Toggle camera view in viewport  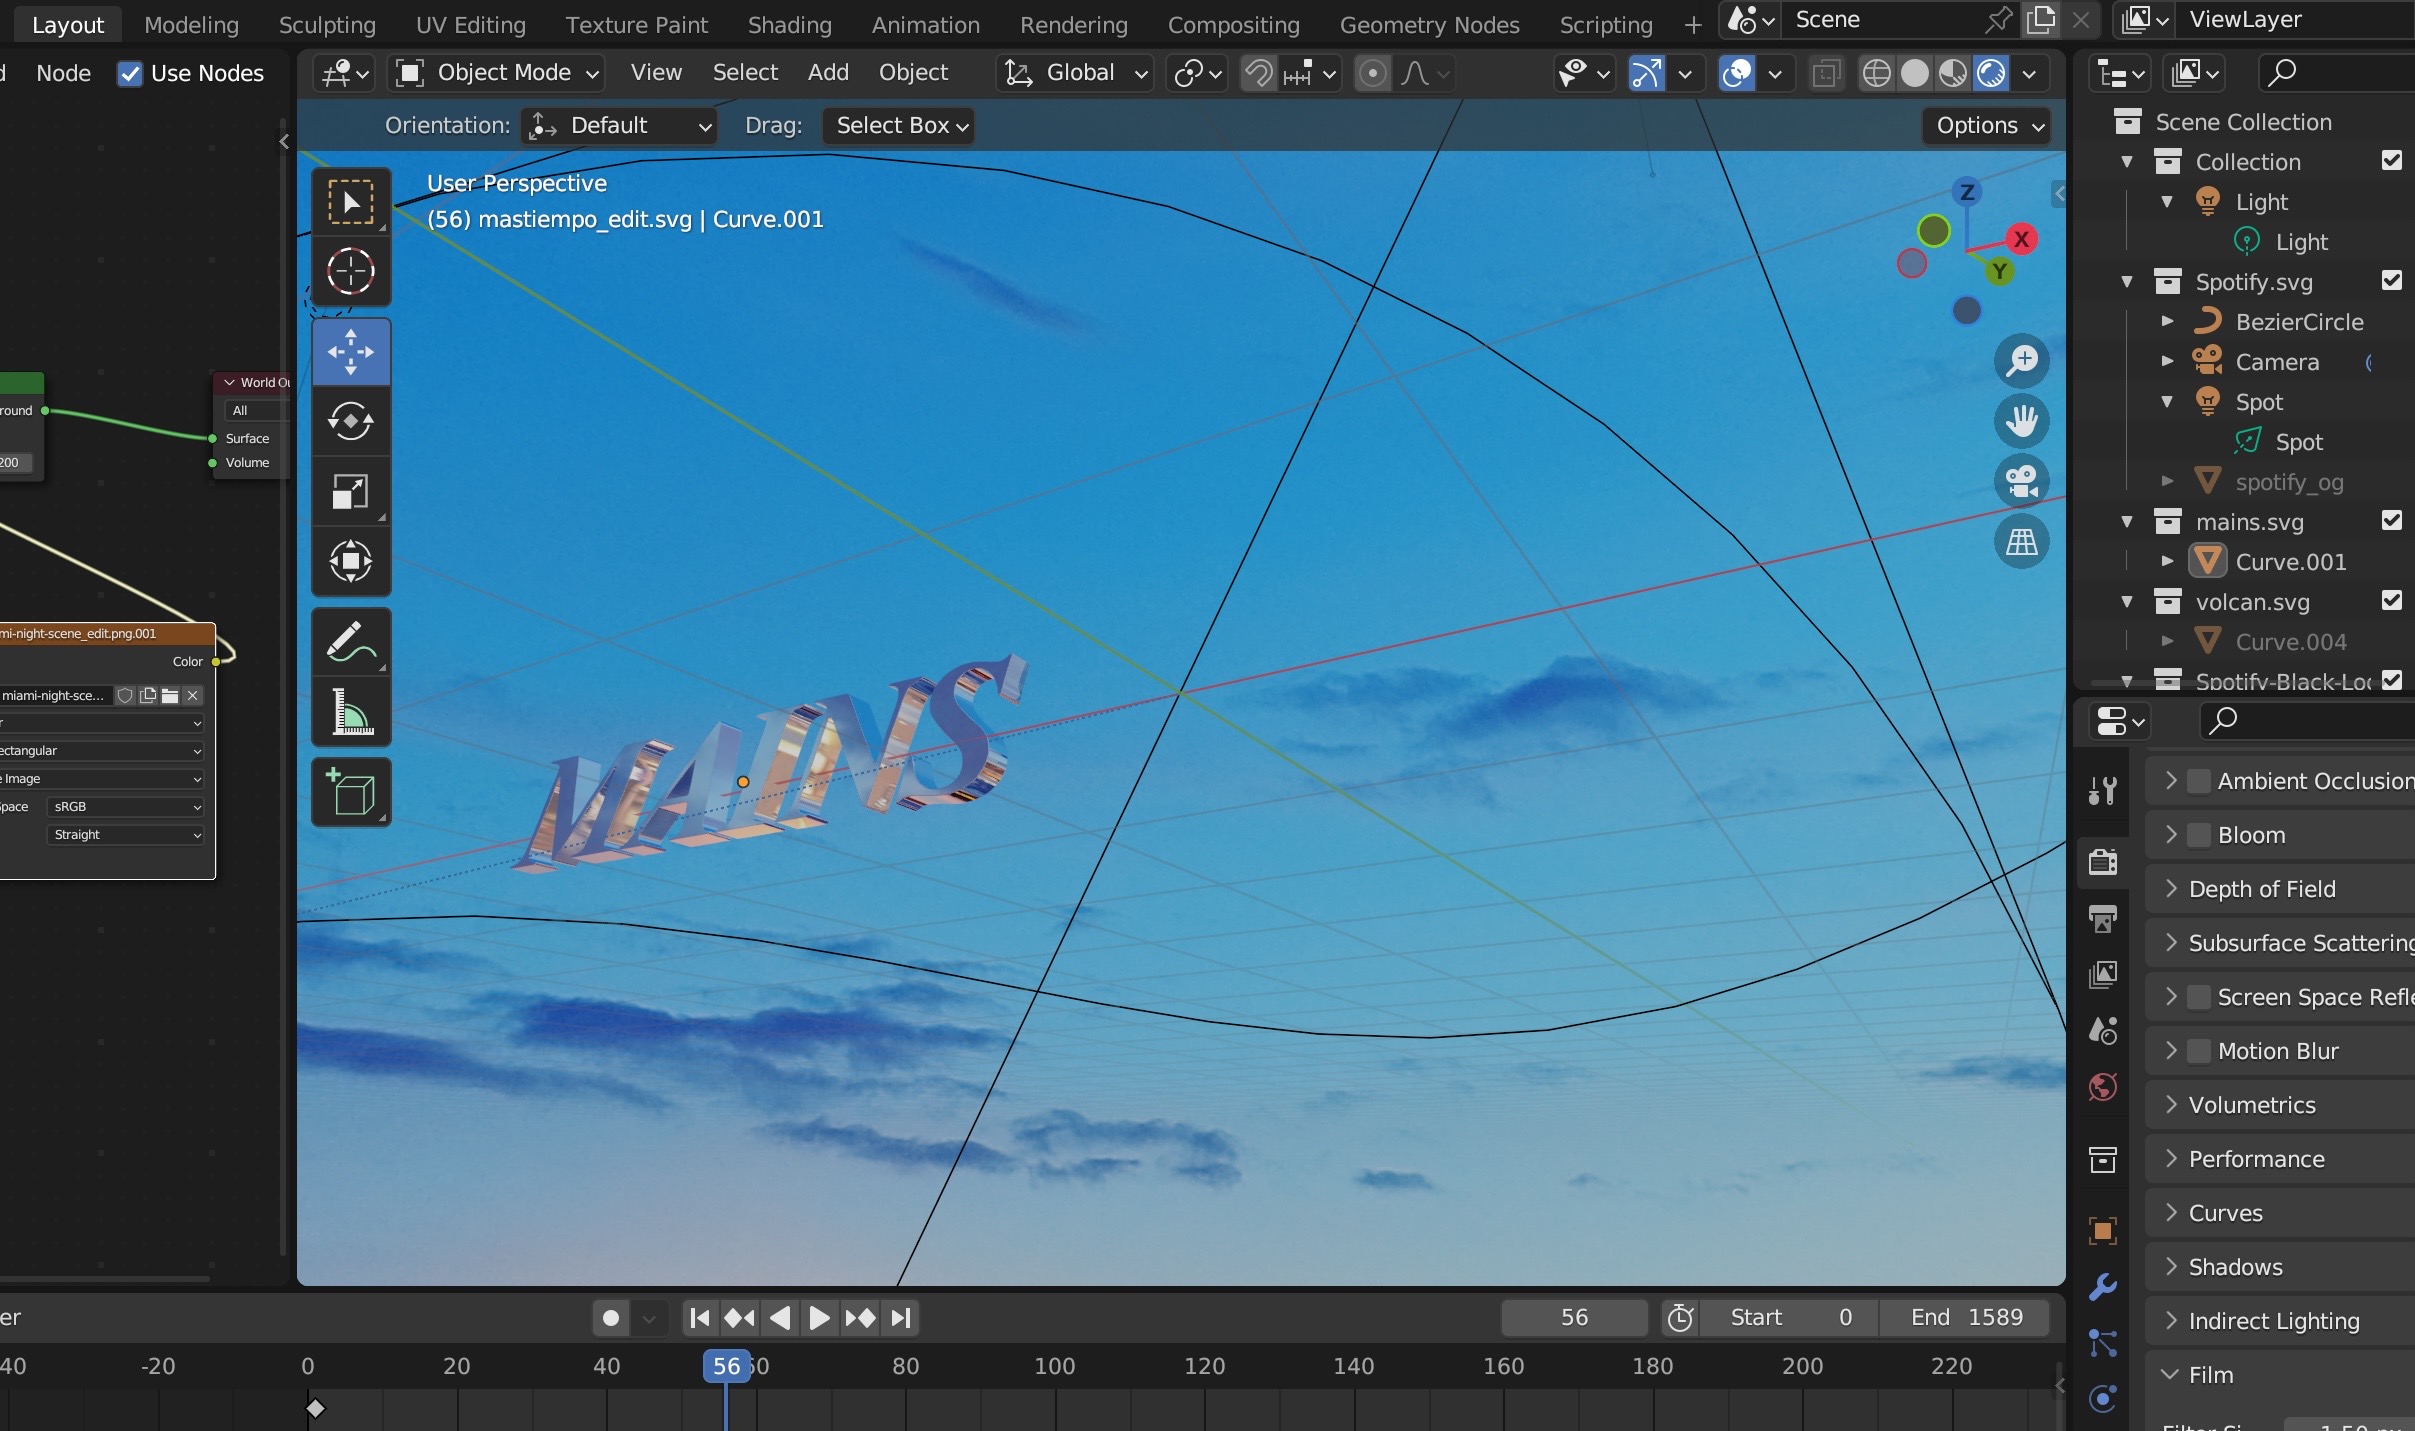pos(2021,482)
